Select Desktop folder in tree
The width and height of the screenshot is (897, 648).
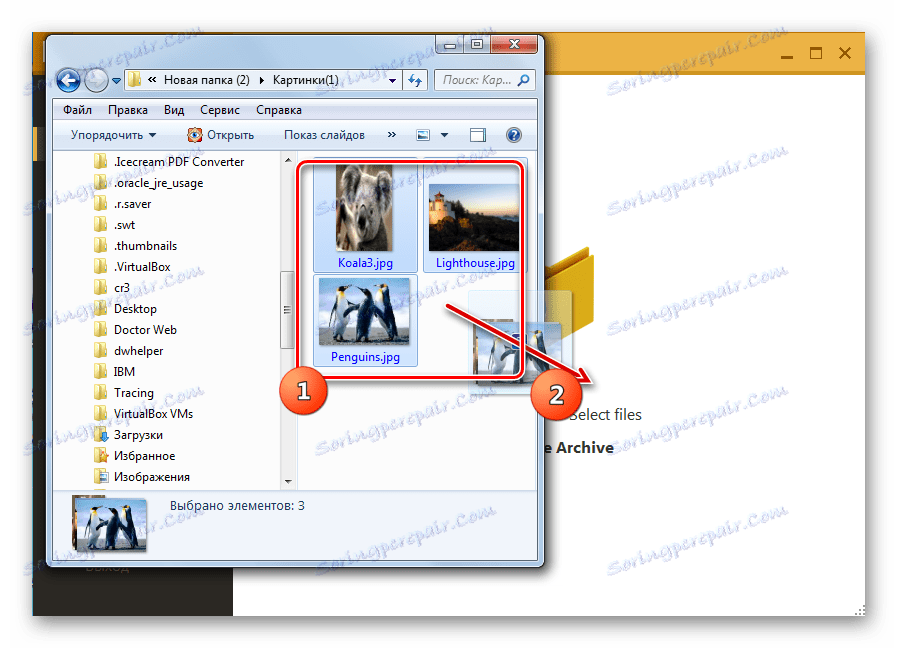(135, 309)
